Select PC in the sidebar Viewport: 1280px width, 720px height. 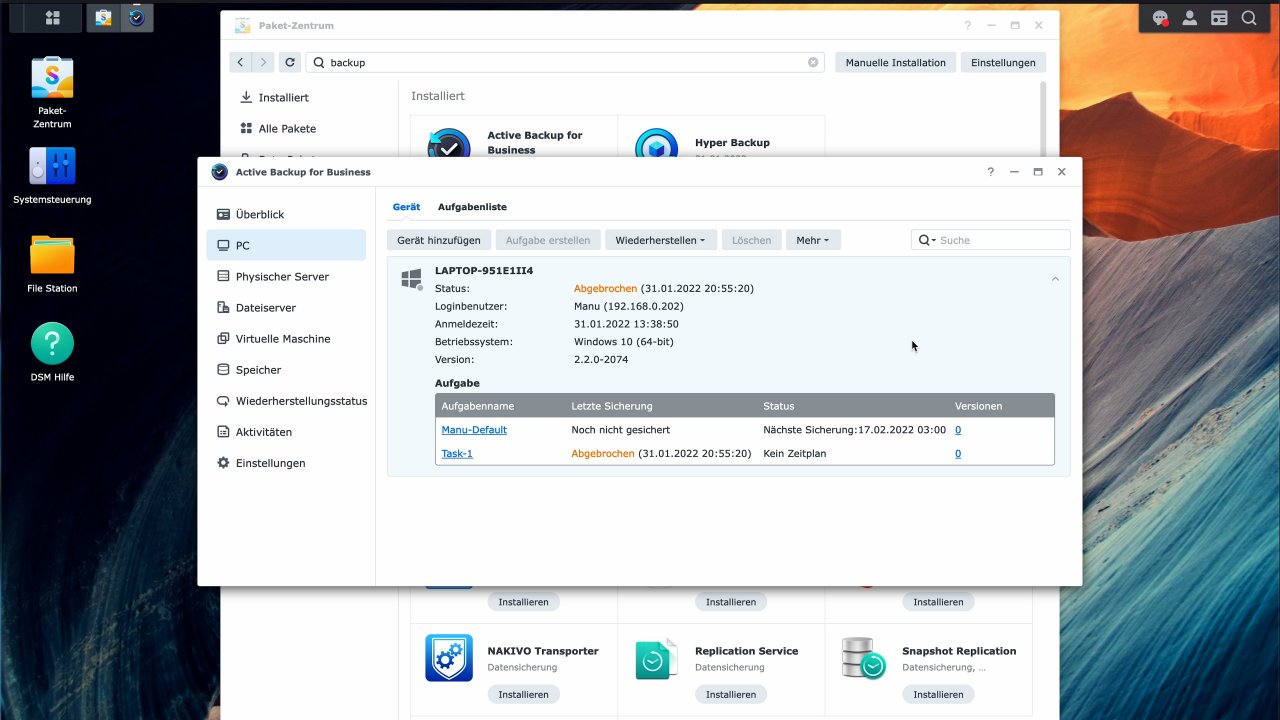(286, 245)
